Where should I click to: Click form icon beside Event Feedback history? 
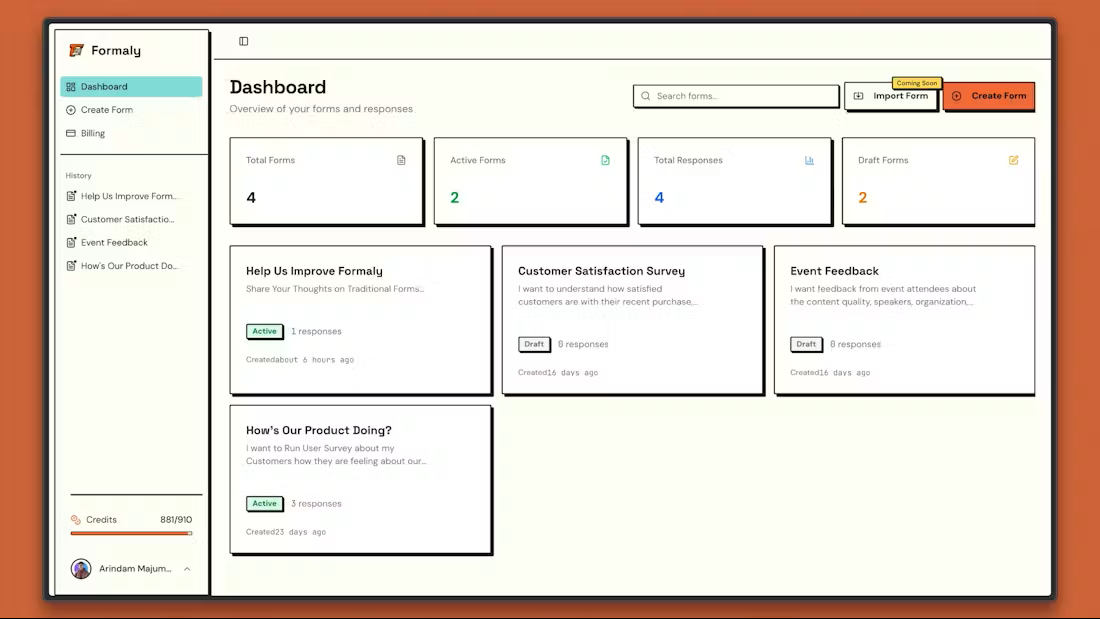pos(71,242)
